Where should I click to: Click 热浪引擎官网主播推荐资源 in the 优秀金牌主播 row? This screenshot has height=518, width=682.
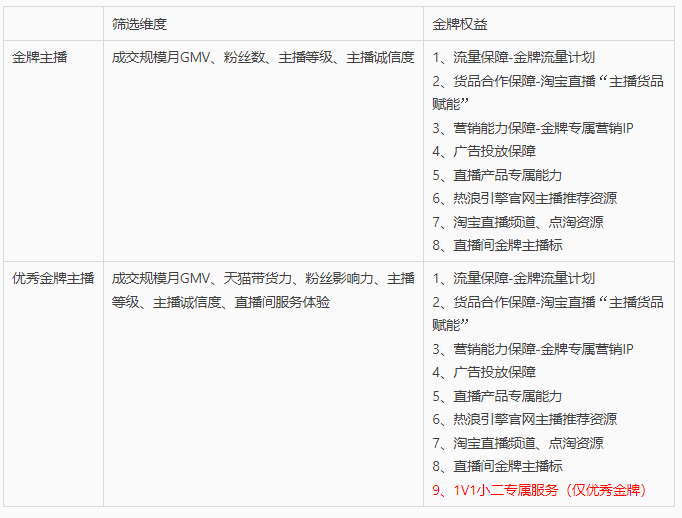coord(524,419)
